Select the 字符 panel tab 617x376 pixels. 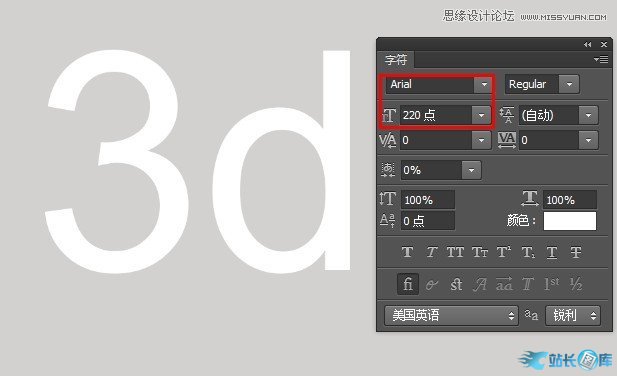[395, 60]
